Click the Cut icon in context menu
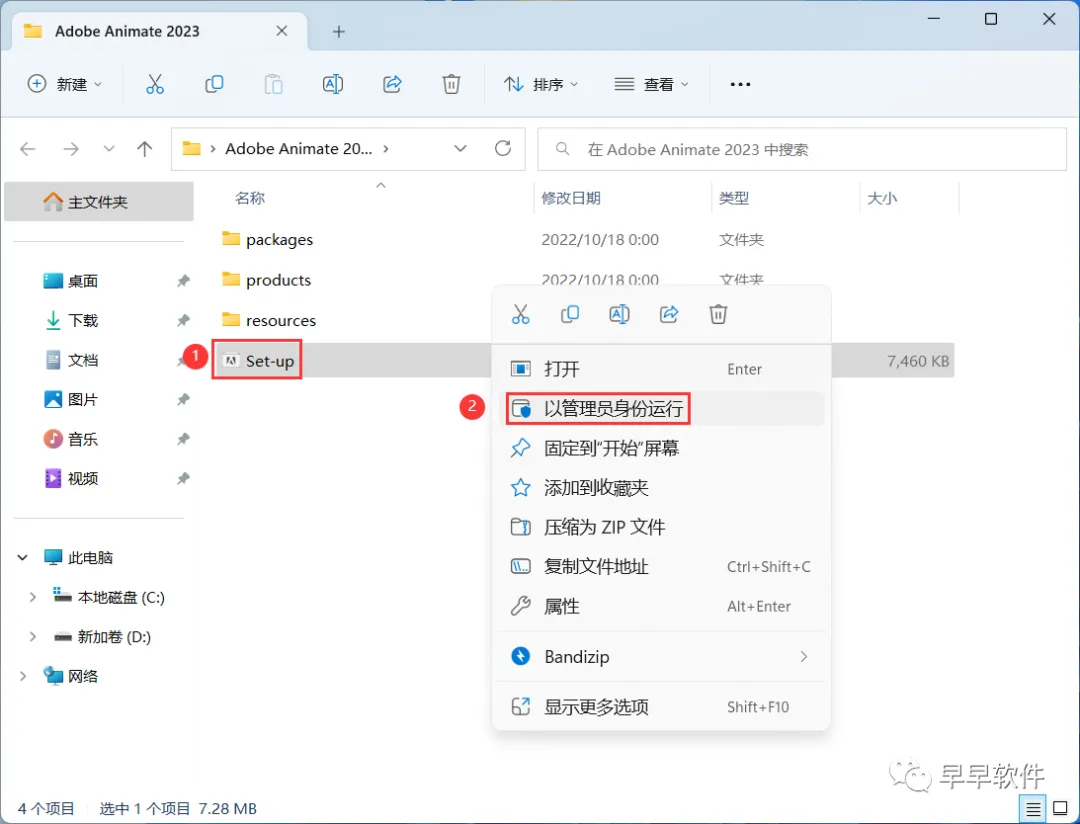Screen dimensions: 1080x824 tap(521, 314)
